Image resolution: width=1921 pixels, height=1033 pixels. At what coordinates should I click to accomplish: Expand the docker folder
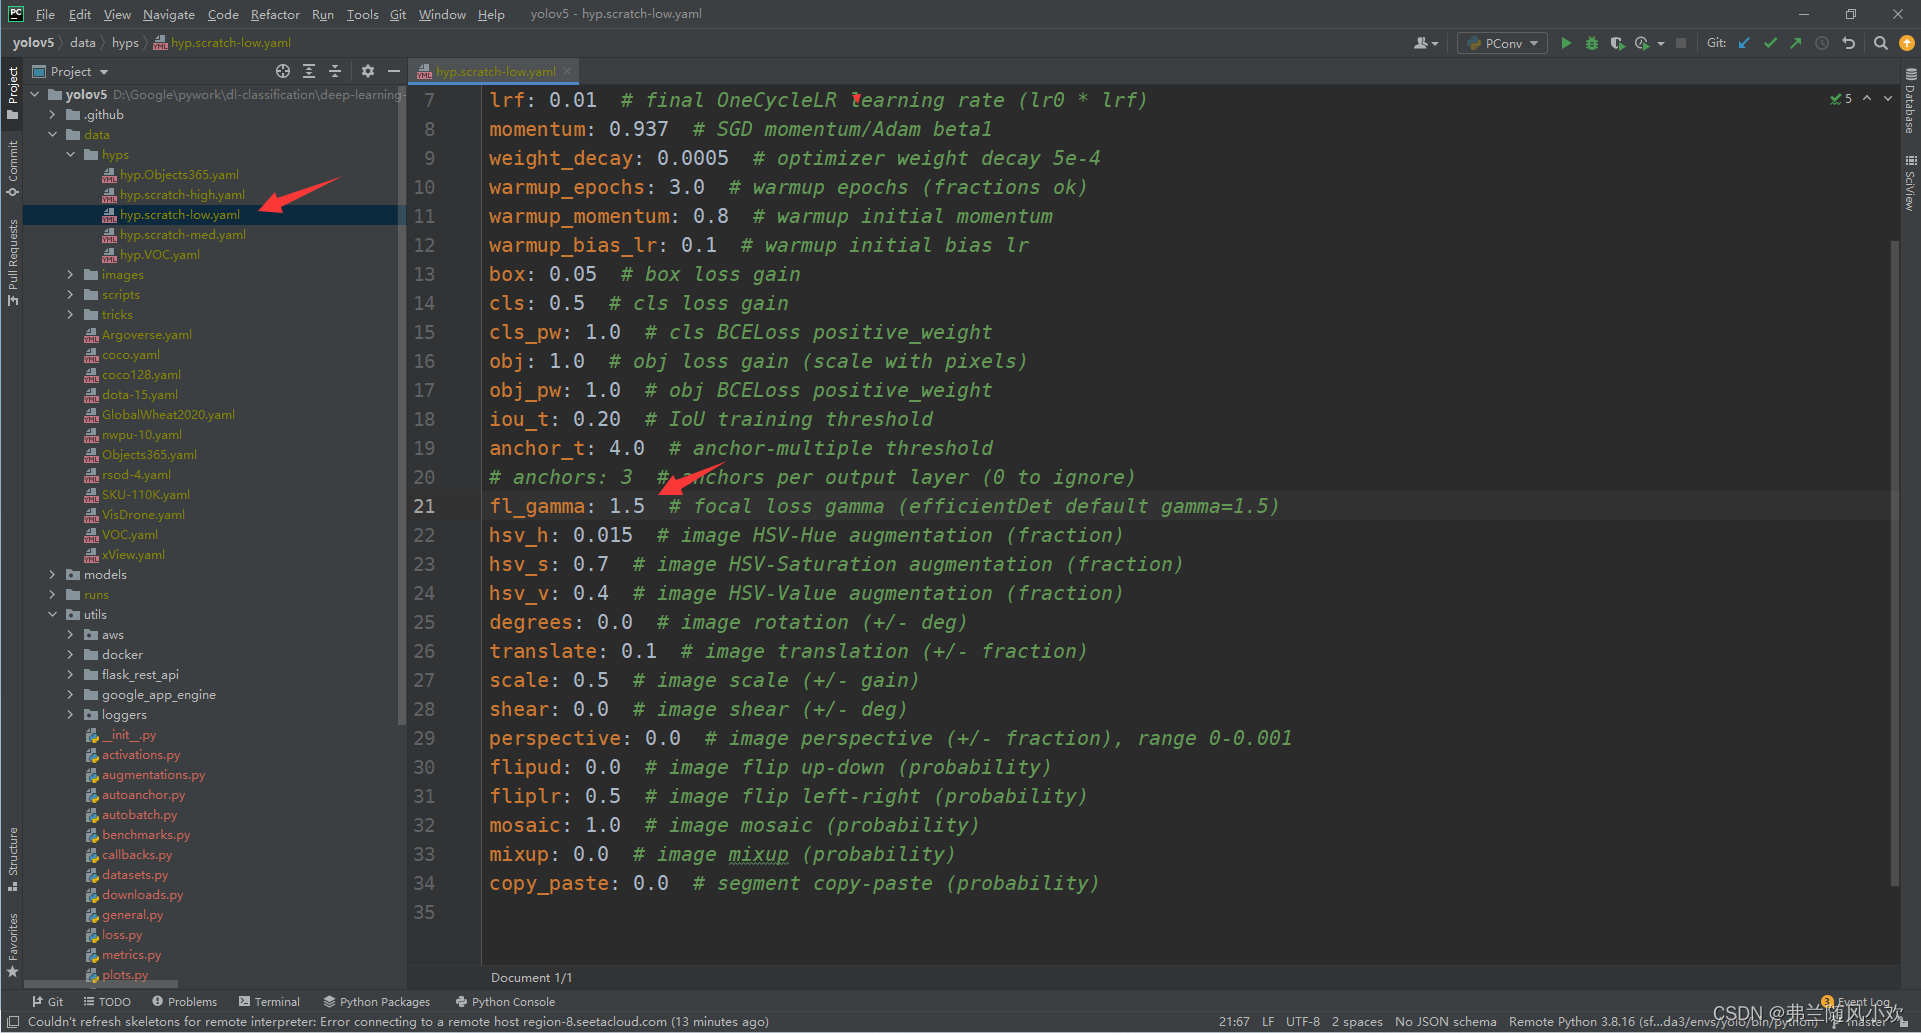[71, 655]
